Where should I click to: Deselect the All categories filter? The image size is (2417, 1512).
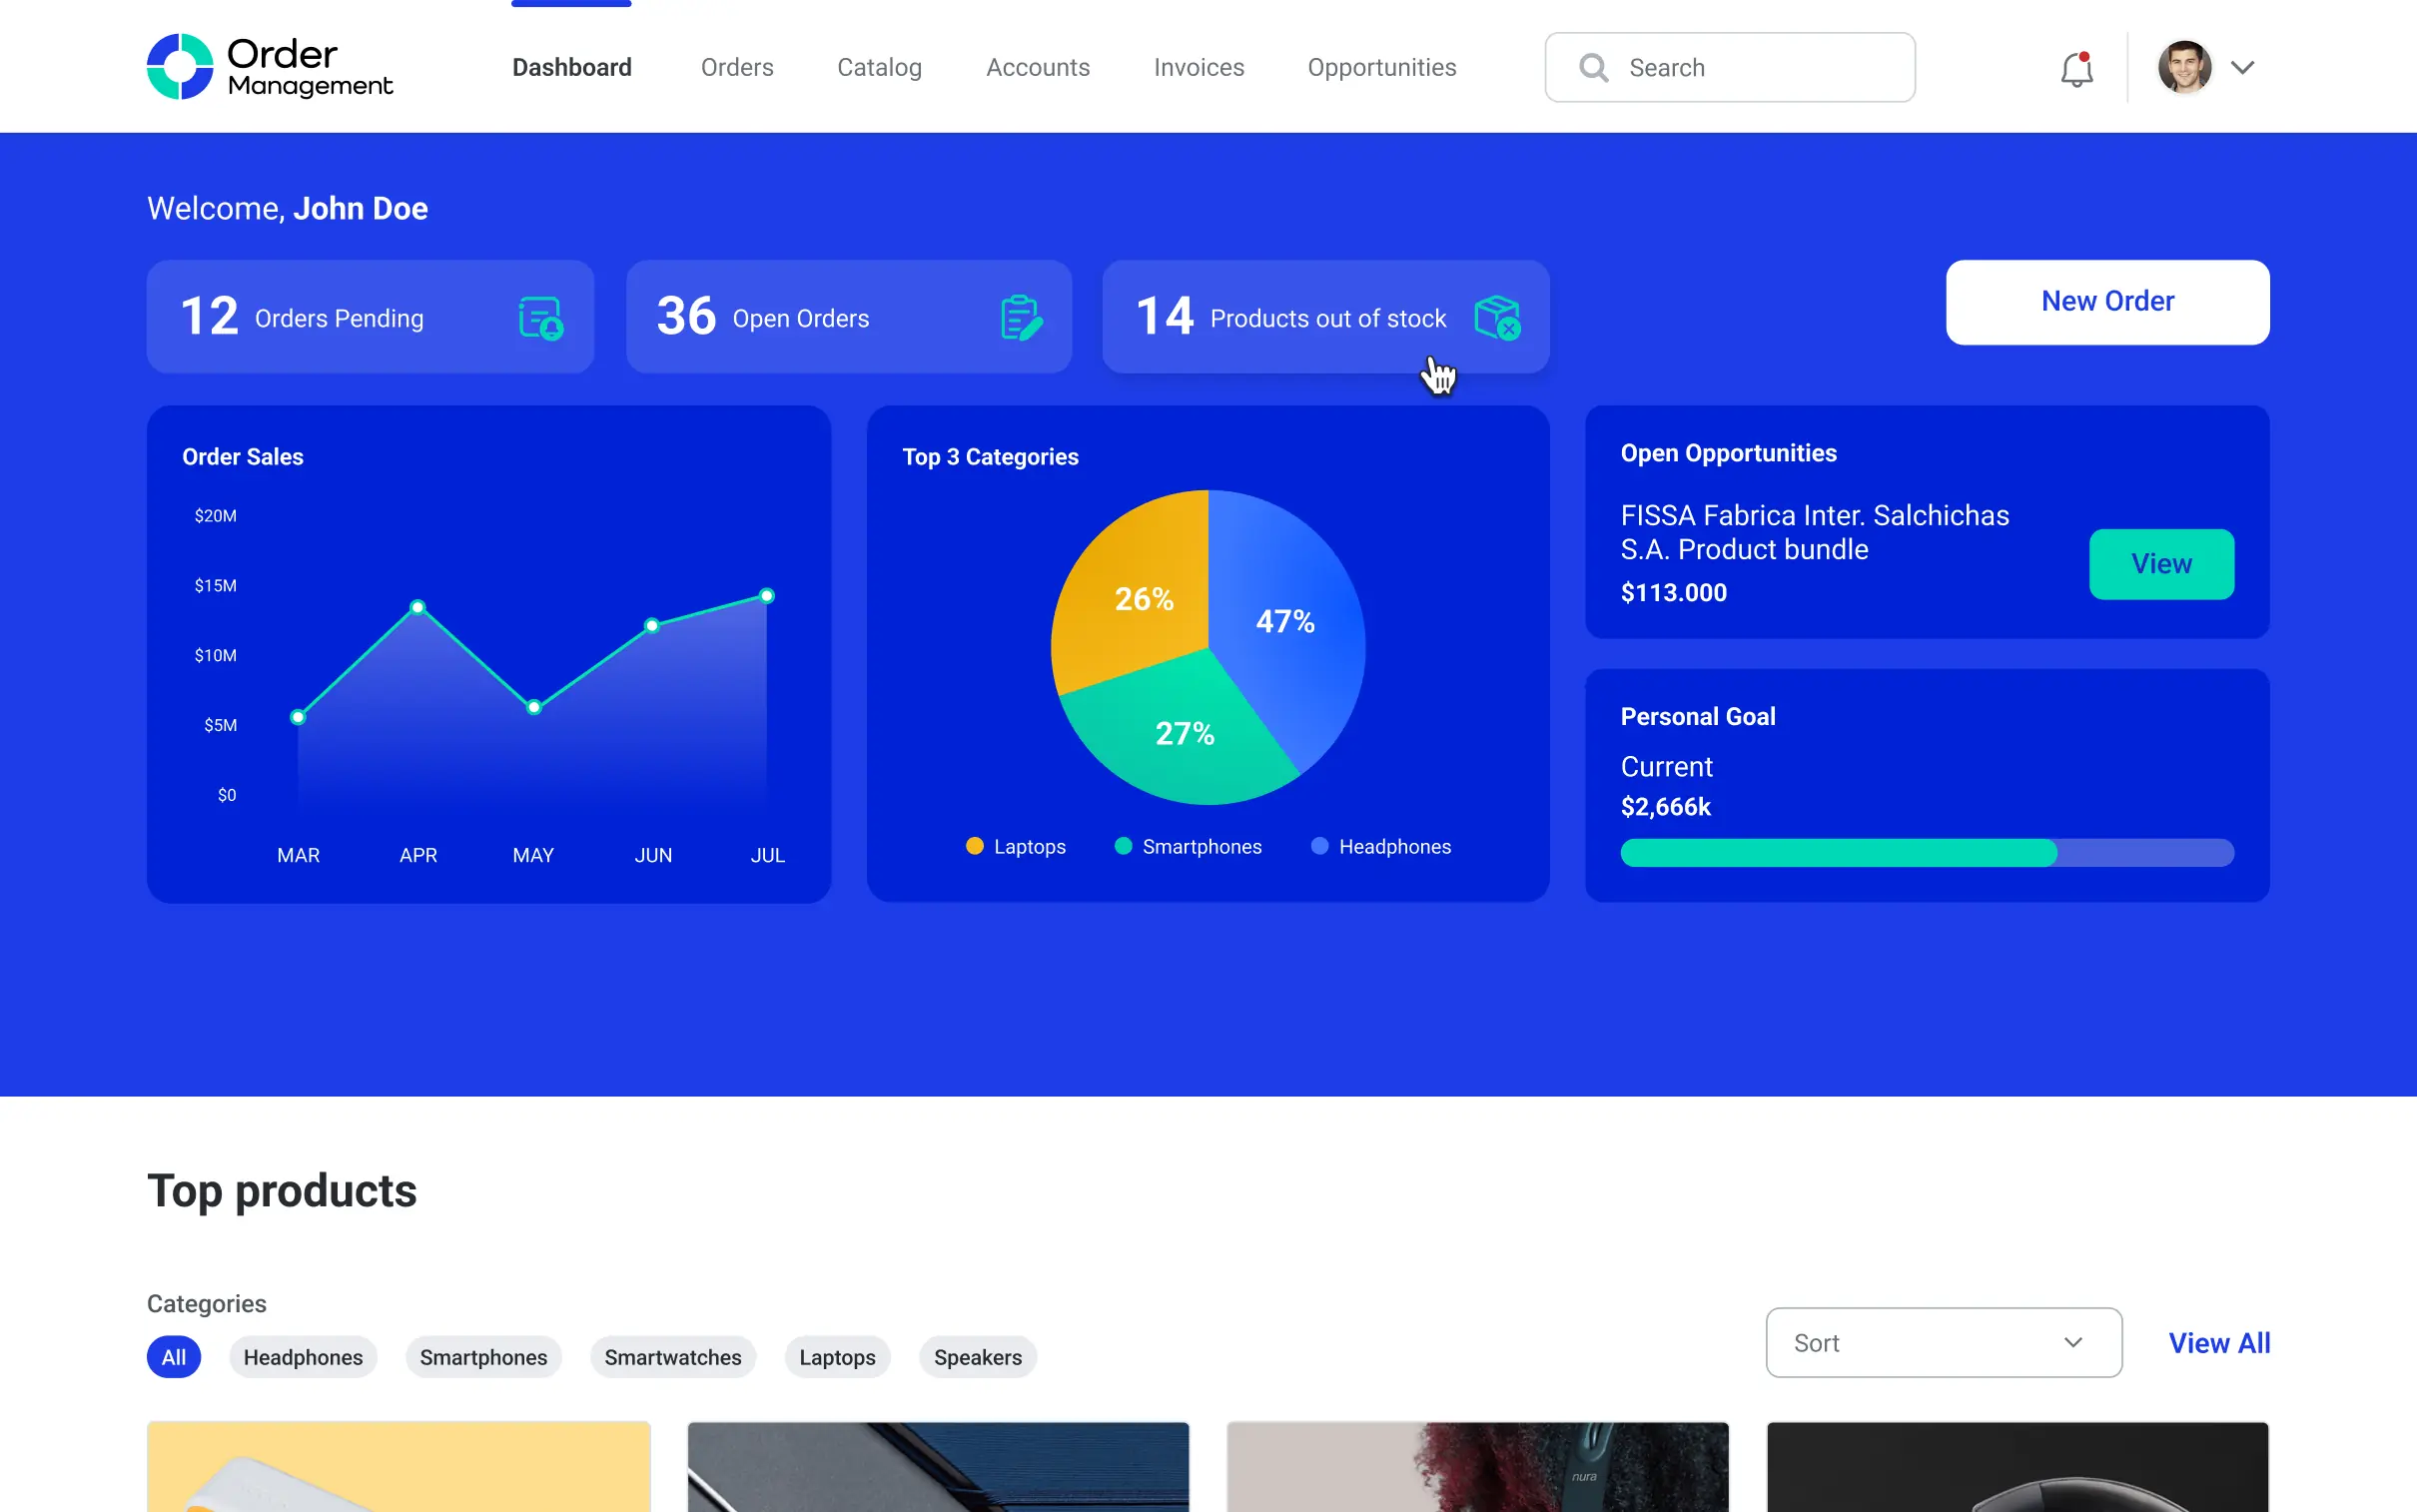174,1357
